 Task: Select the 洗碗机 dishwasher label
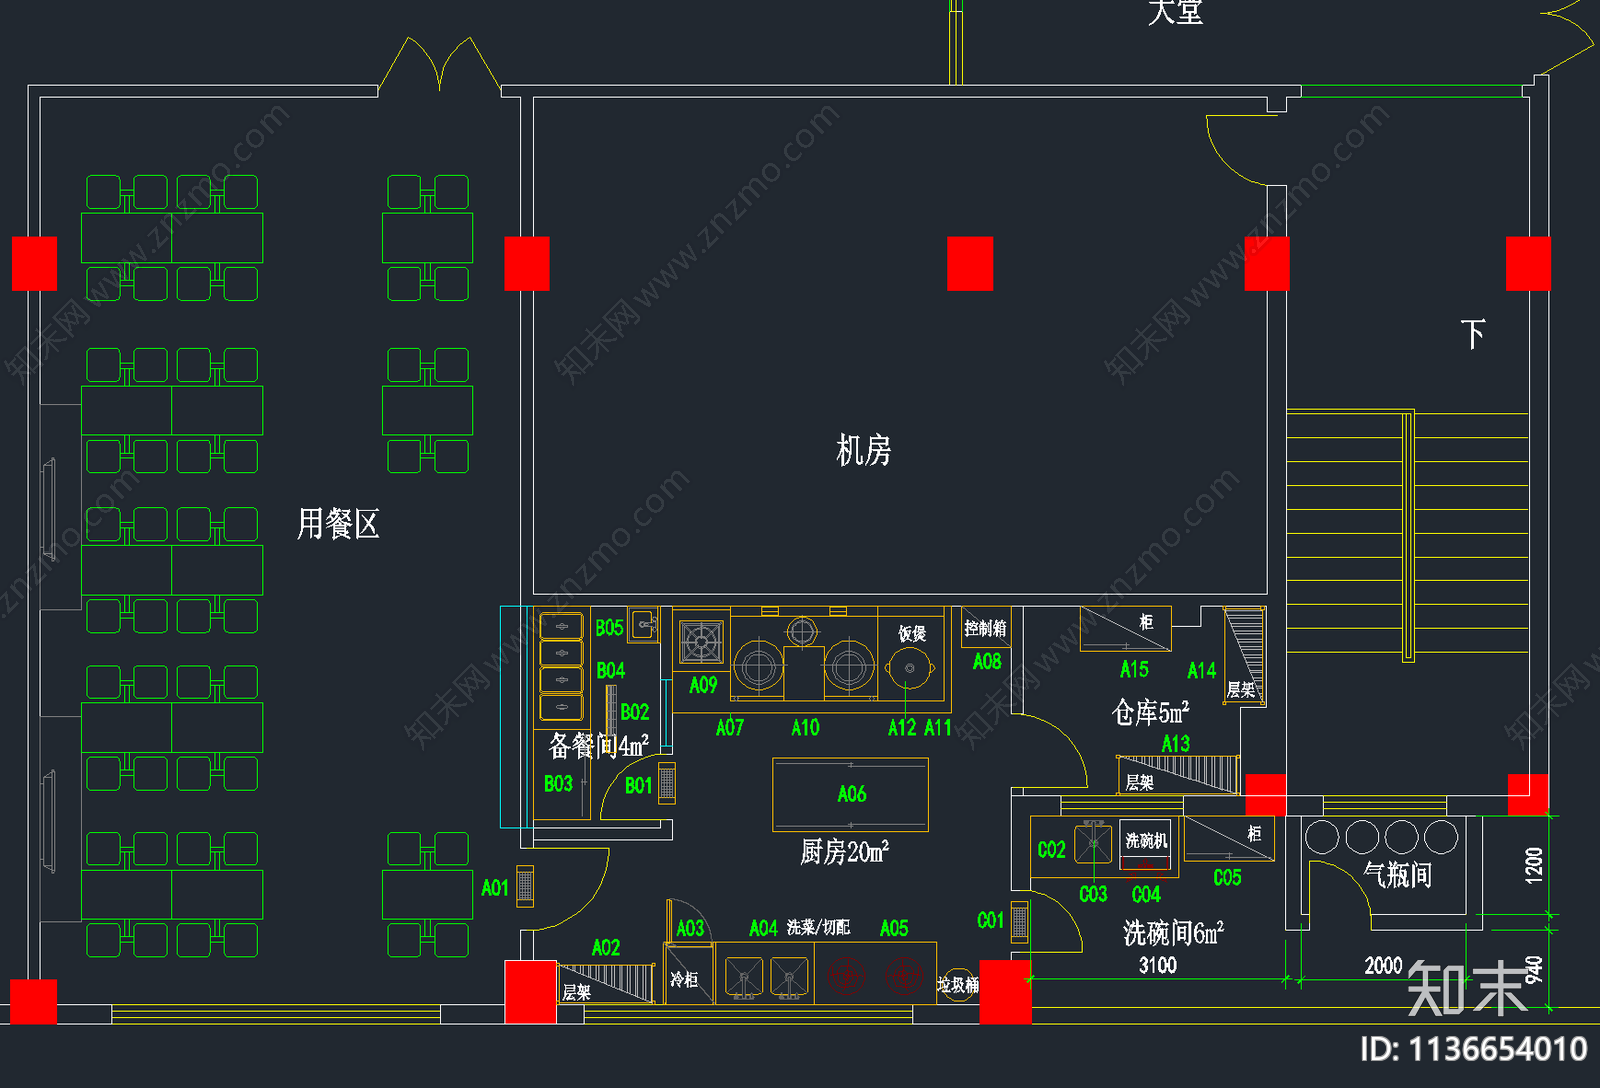[x=1147, y=840]
